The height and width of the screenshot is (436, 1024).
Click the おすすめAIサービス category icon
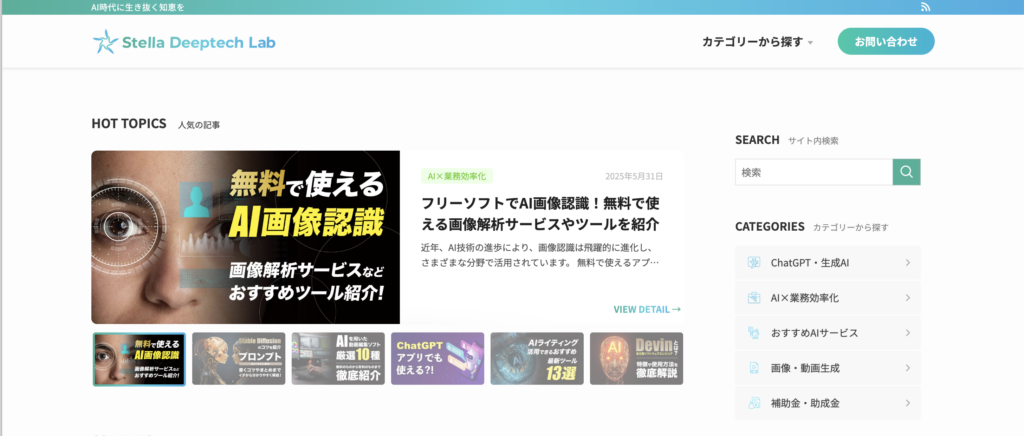(x=754, y=333)
